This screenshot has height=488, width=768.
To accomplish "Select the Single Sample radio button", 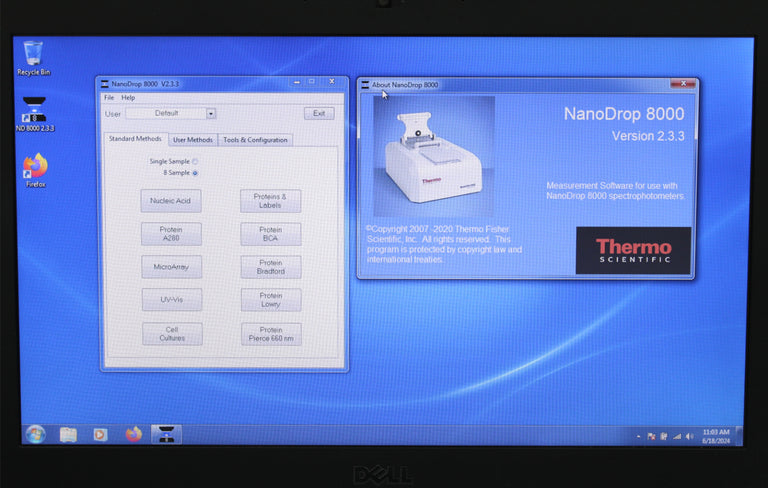I will (x=195, y=161).
